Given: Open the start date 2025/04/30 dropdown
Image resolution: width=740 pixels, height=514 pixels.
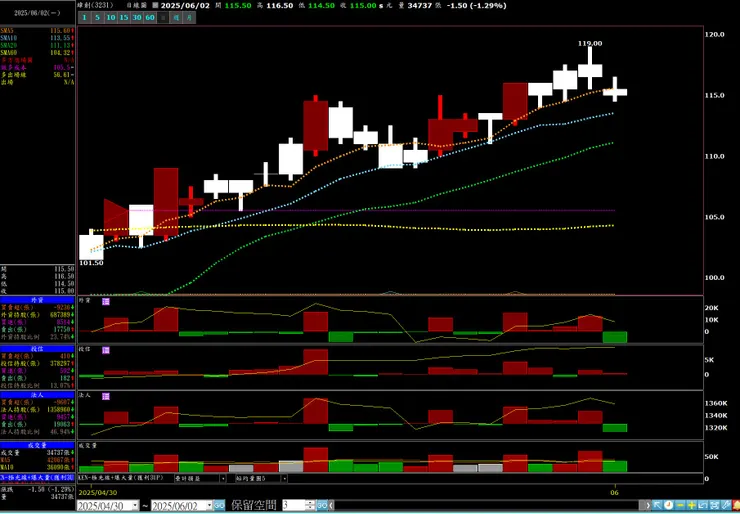Looking at the screenshot, I should click(135, 505).
